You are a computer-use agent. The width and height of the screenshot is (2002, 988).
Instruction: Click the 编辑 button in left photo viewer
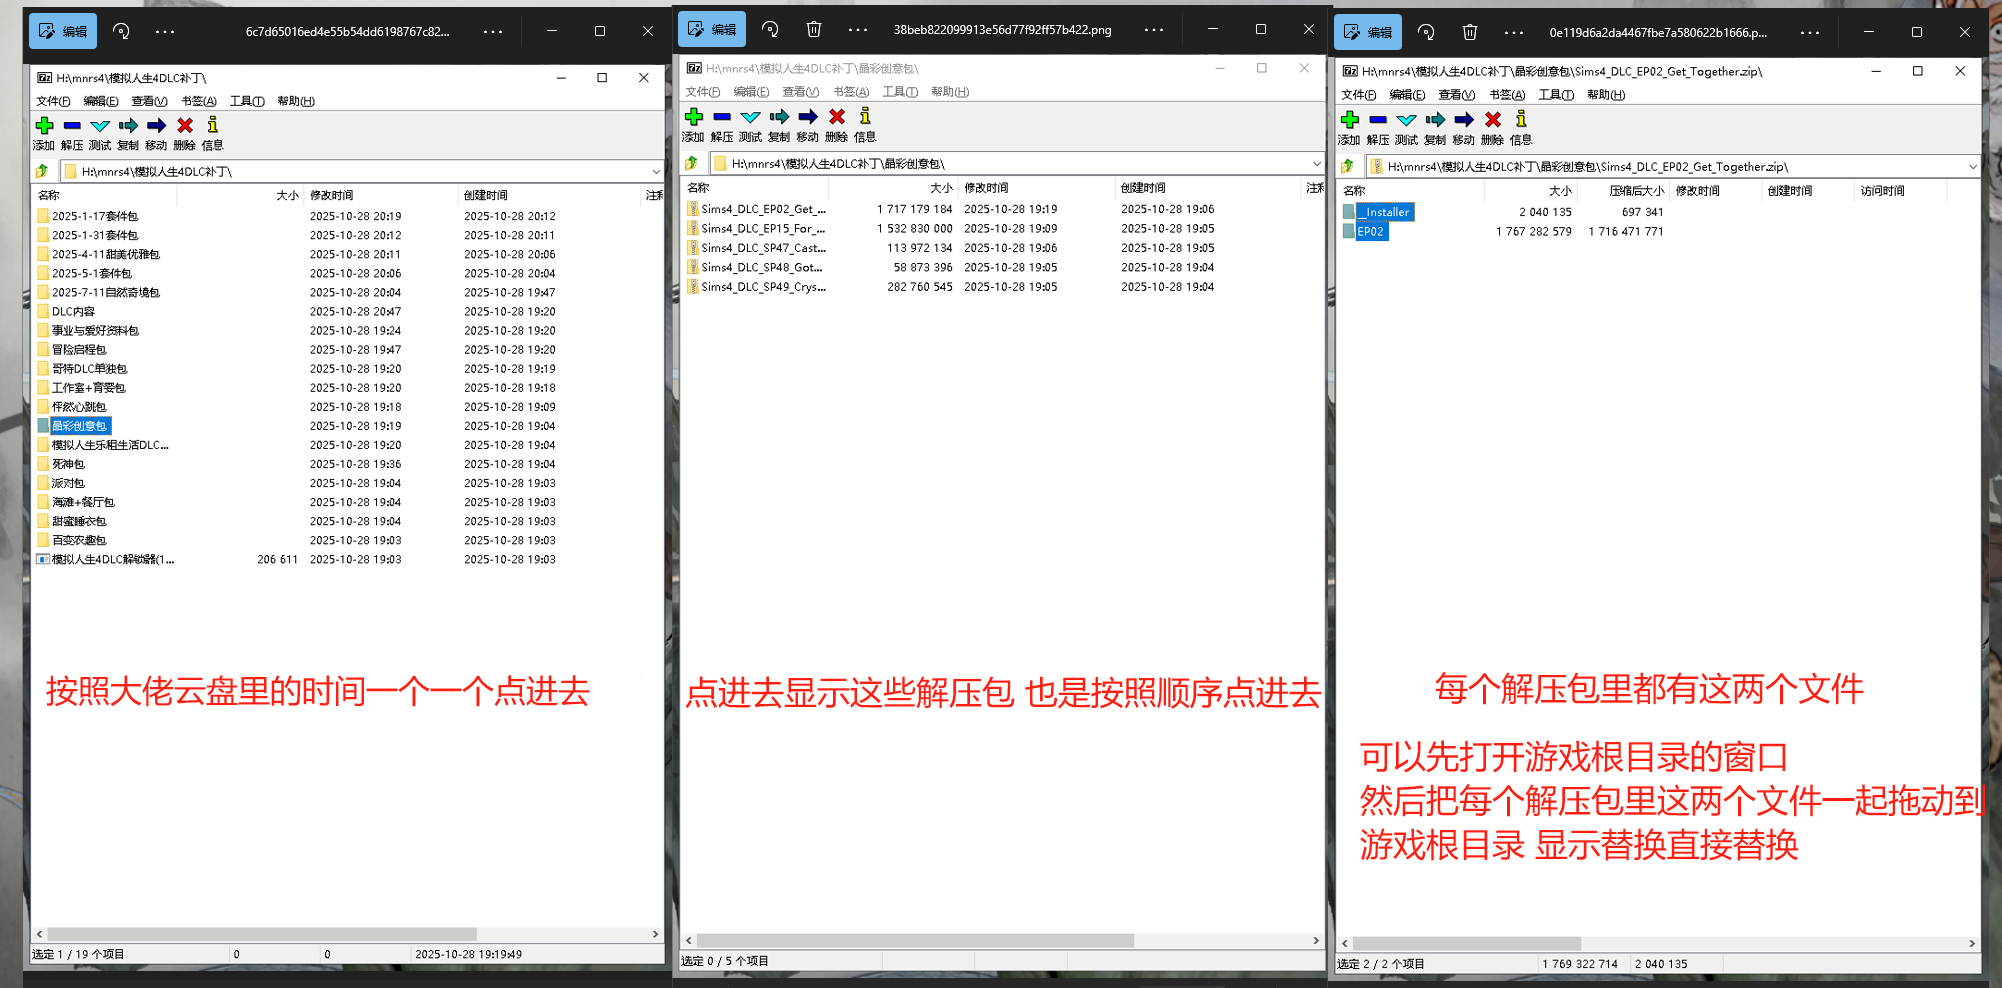(63, 32)
